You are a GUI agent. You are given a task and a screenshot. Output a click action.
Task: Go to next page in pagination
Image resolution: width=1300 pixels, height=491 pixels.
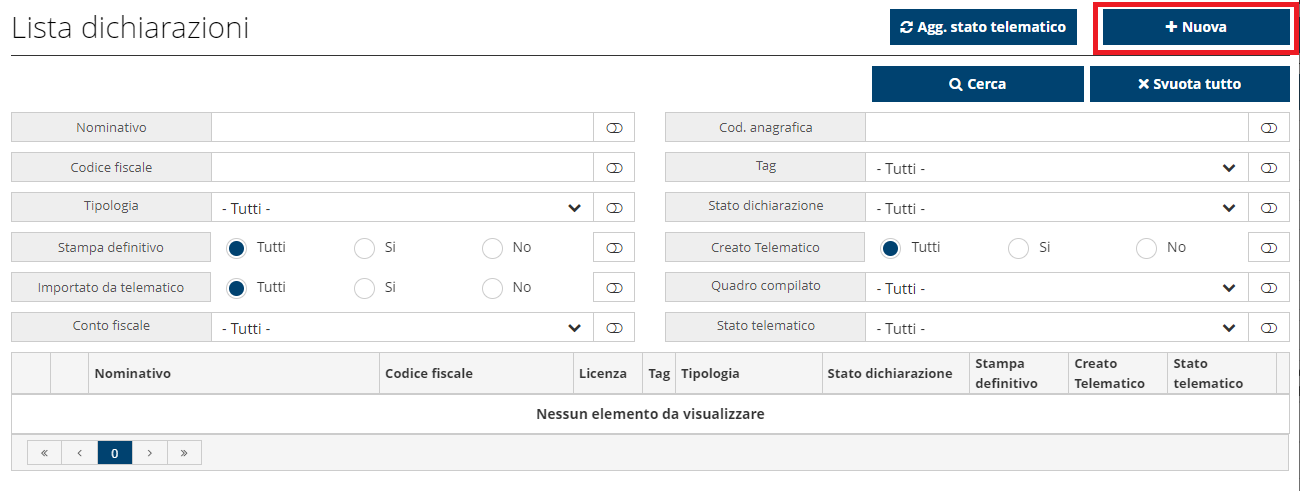coord(150,453)
